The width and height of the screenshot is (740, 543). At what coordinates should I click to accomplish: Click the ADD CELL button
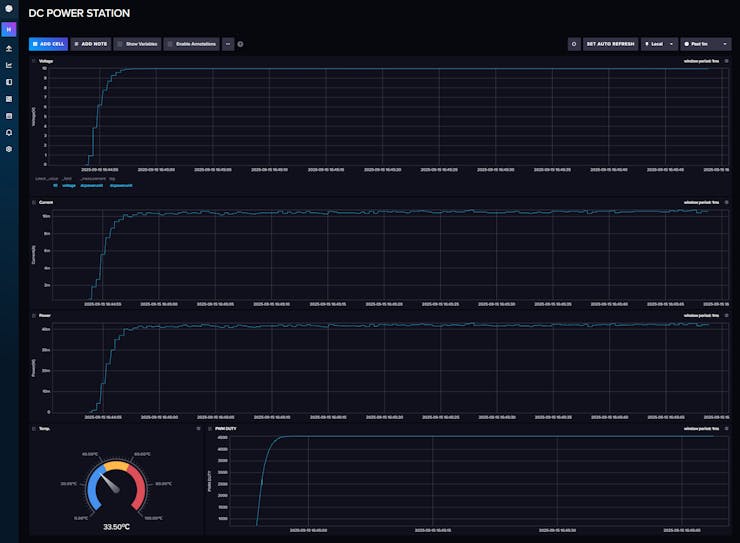coord(48,44)
